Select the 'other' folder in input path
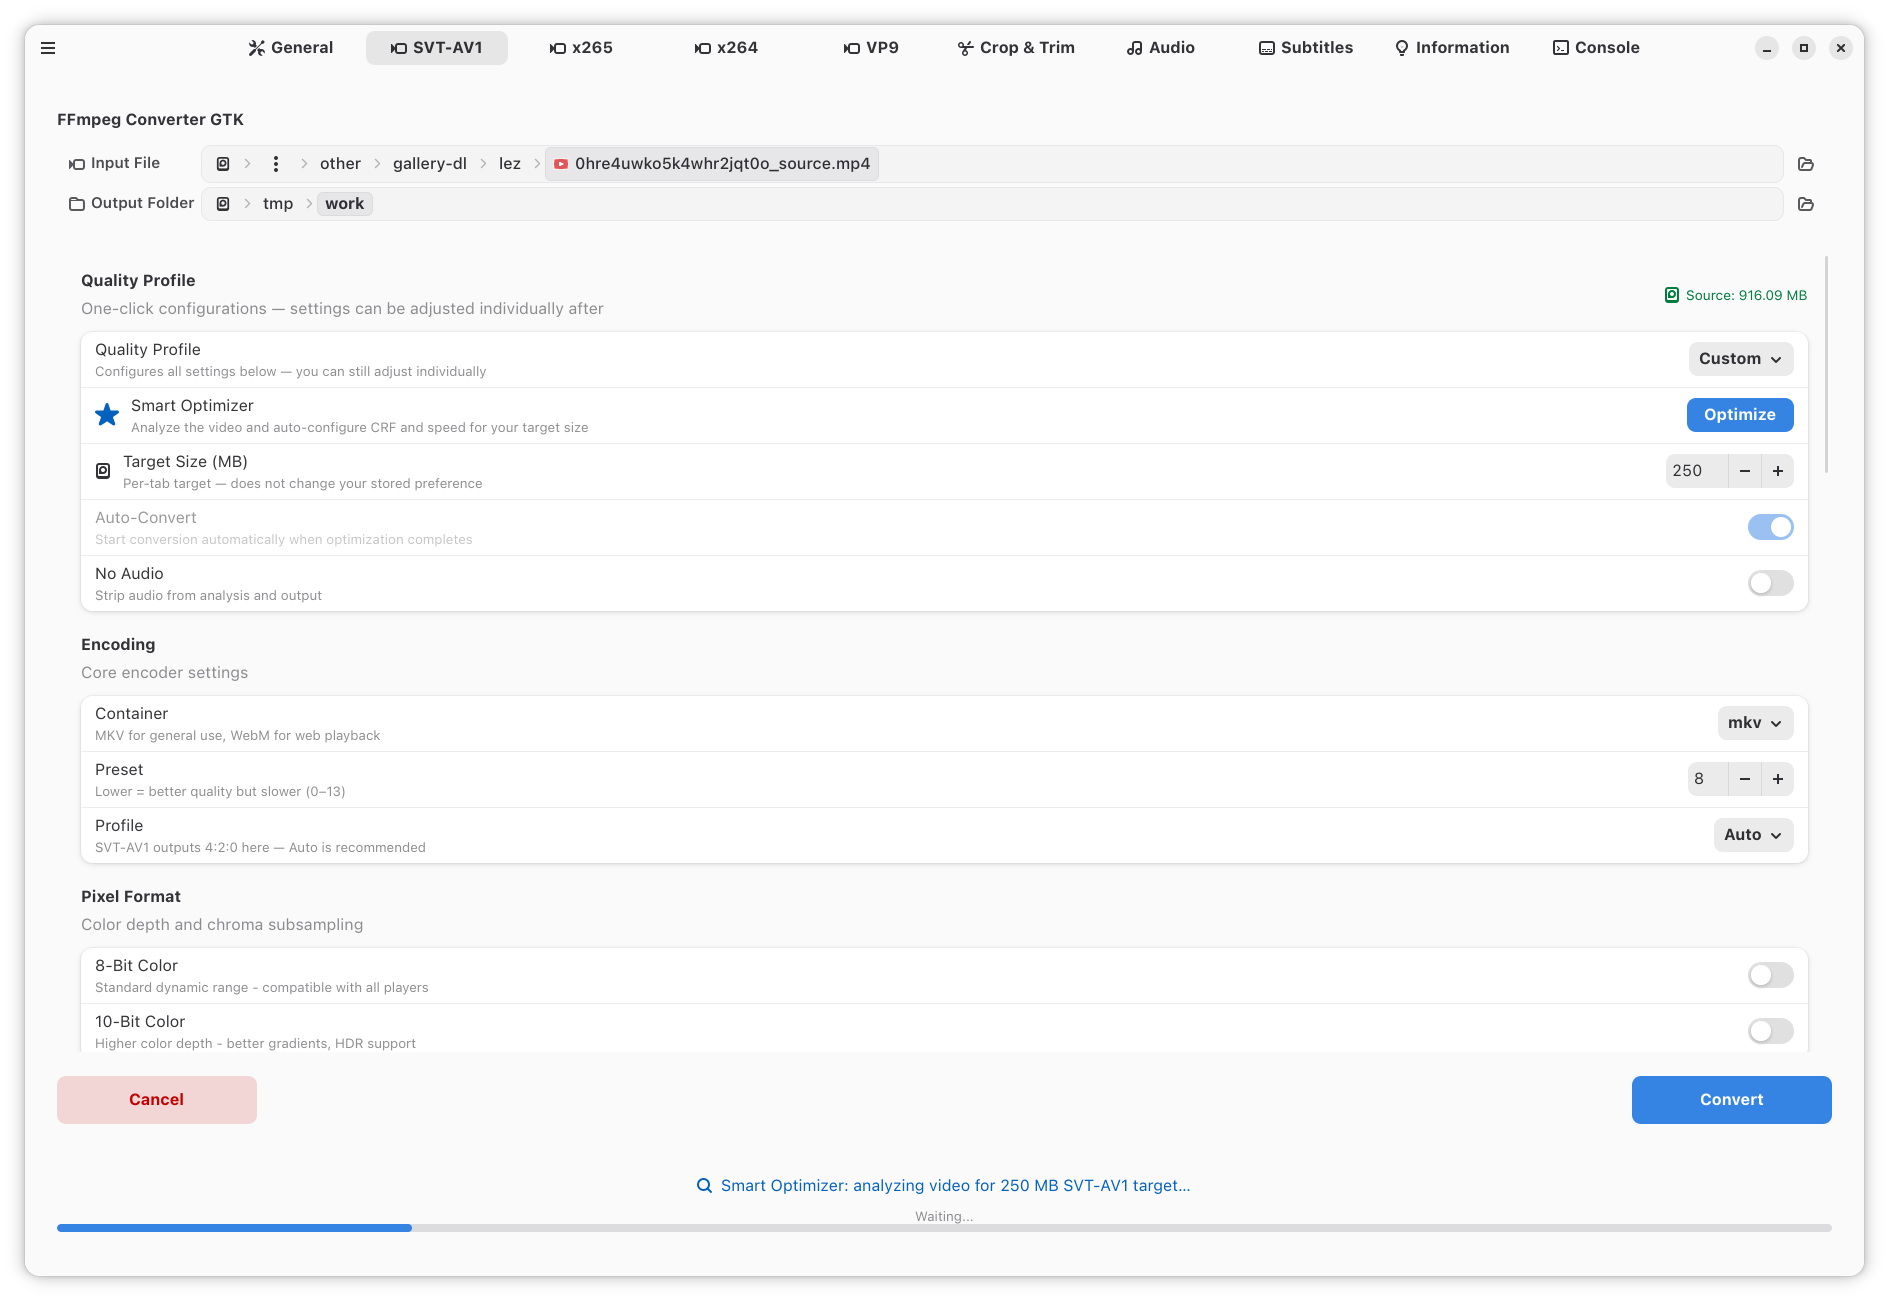Screen dimensions: 1889x1301 tap(340, 164)
